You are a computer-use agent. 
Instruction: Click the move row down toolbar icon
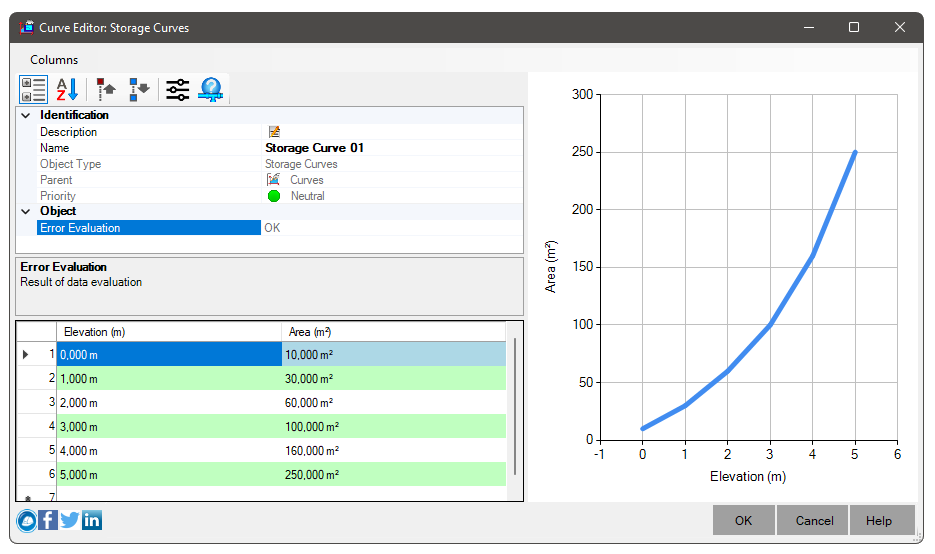coord(140,89)
